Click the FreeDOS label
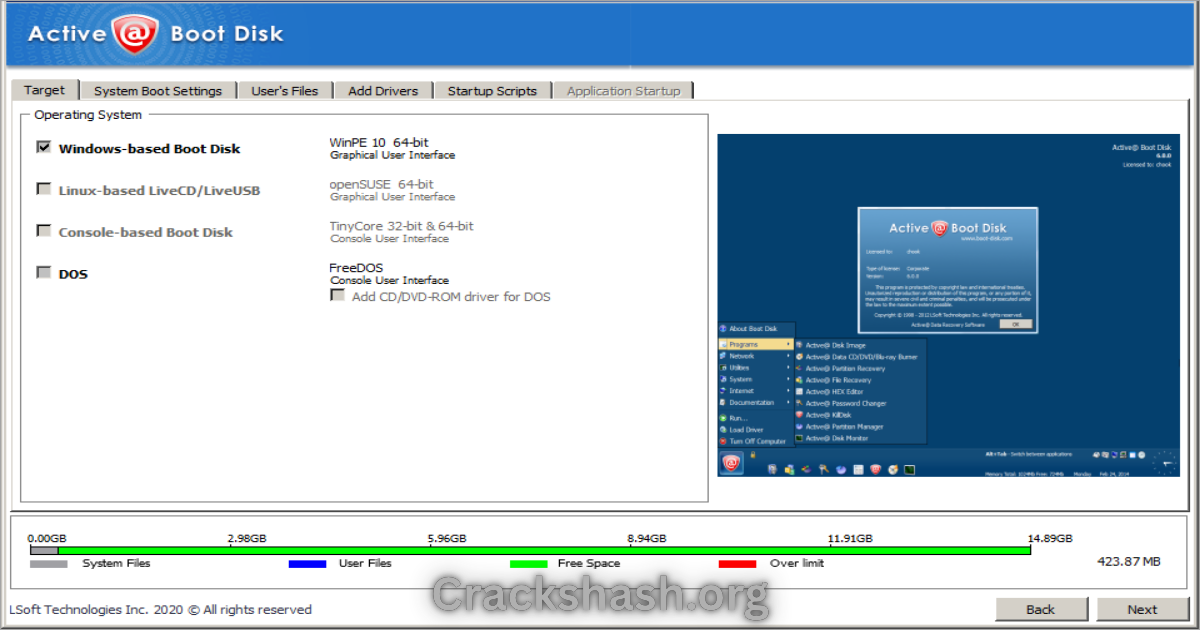 click(x=356, y=268)
